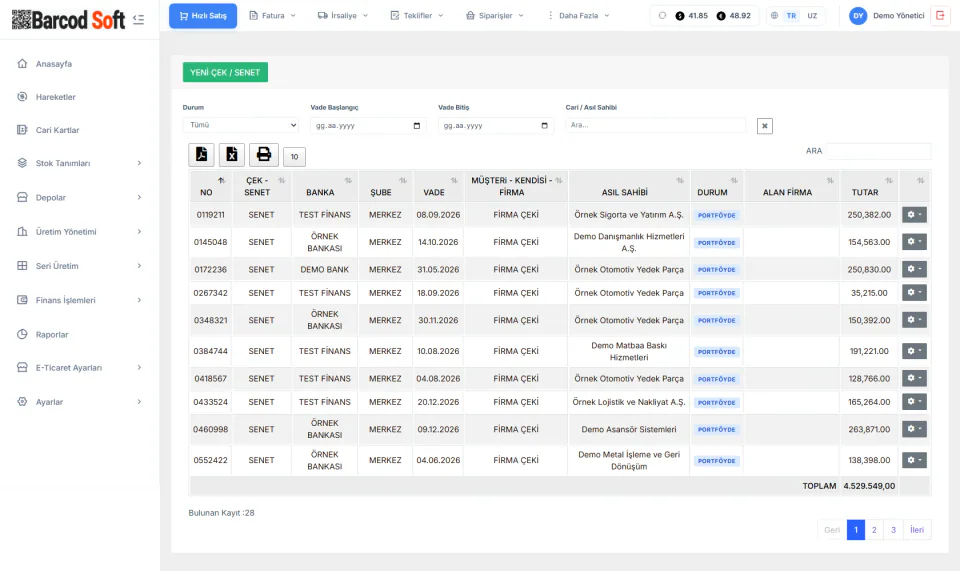960x571 pixels.
Task: Focus the ARA table search field
Action: coord(879,151)
